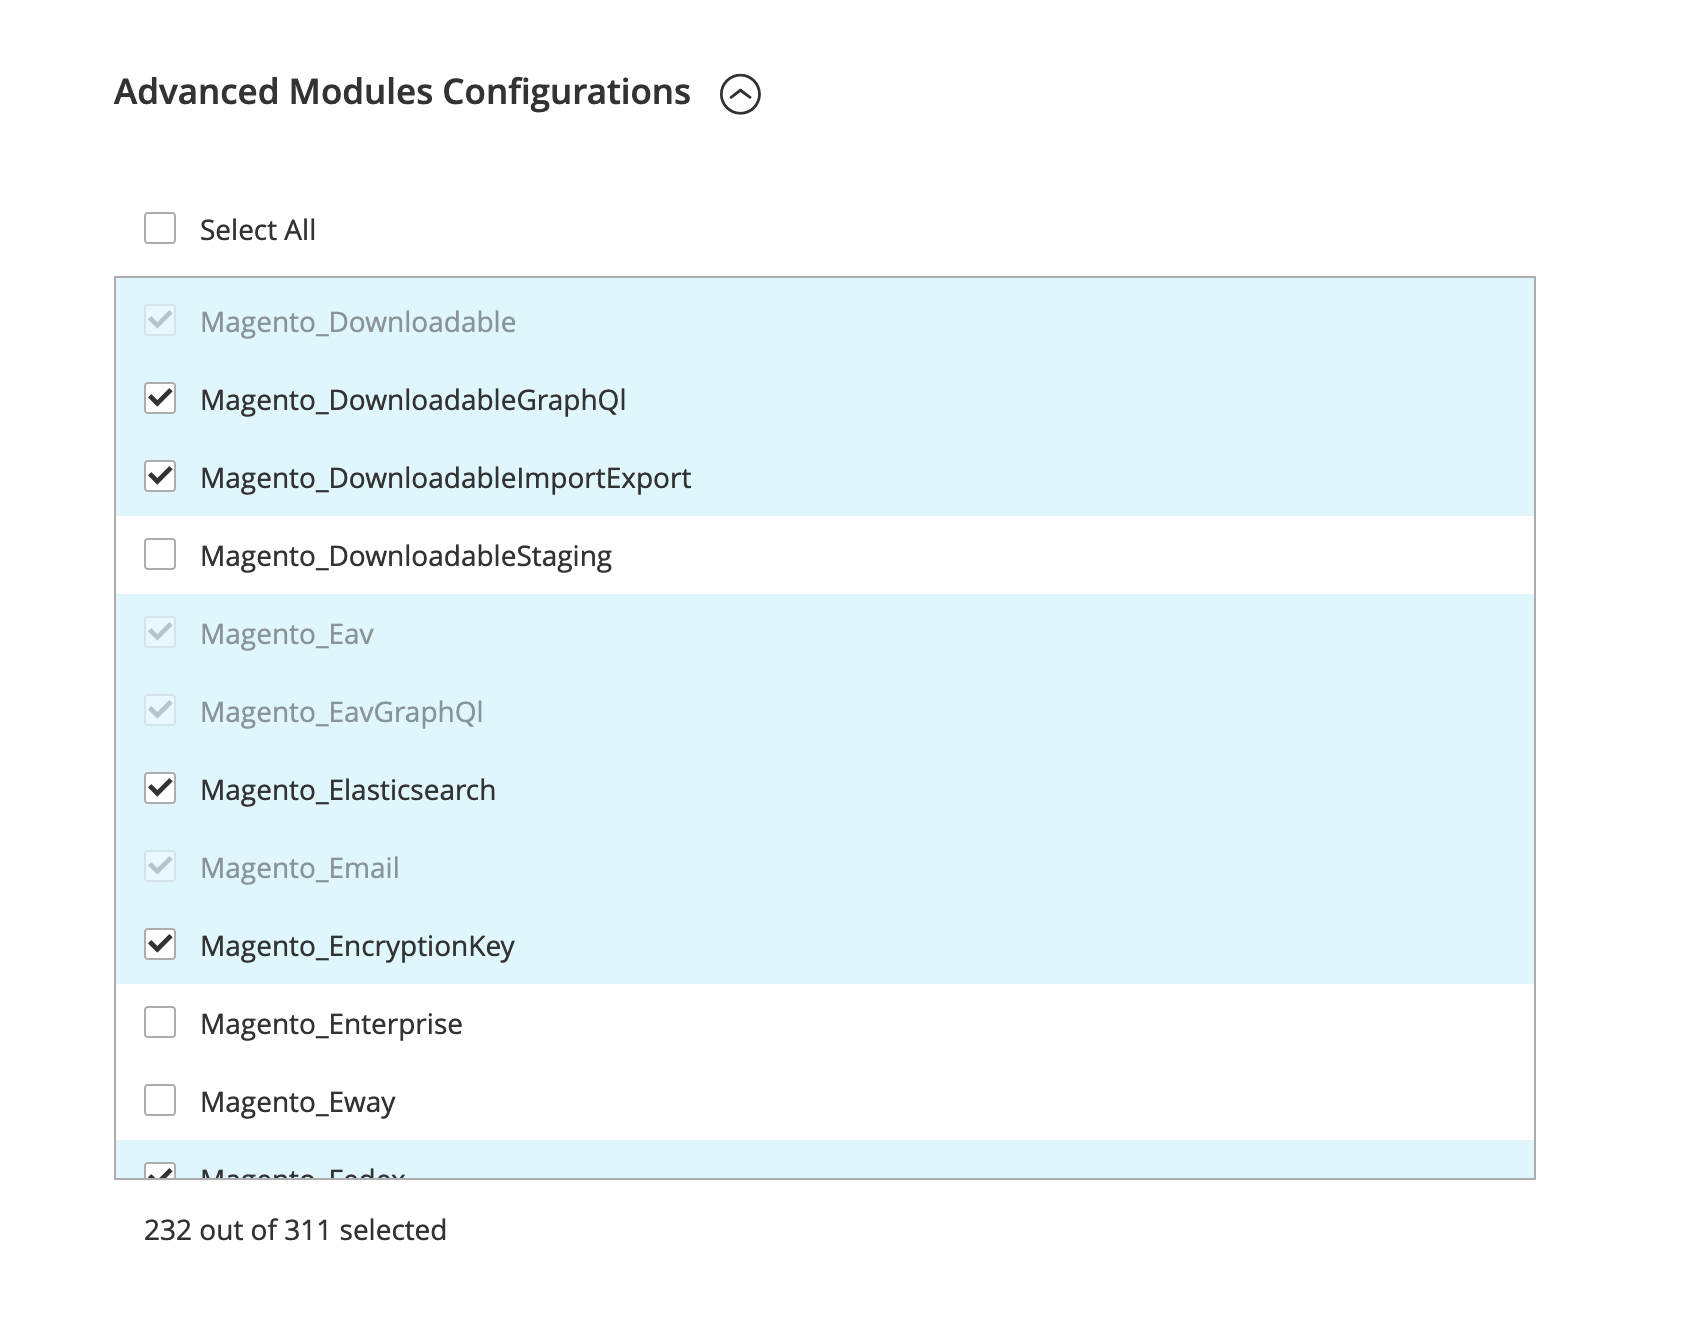Screen dimensions: 1682x1330
Task: Click the Magento_Enterprise module name
Action: tap(331, 1024)
